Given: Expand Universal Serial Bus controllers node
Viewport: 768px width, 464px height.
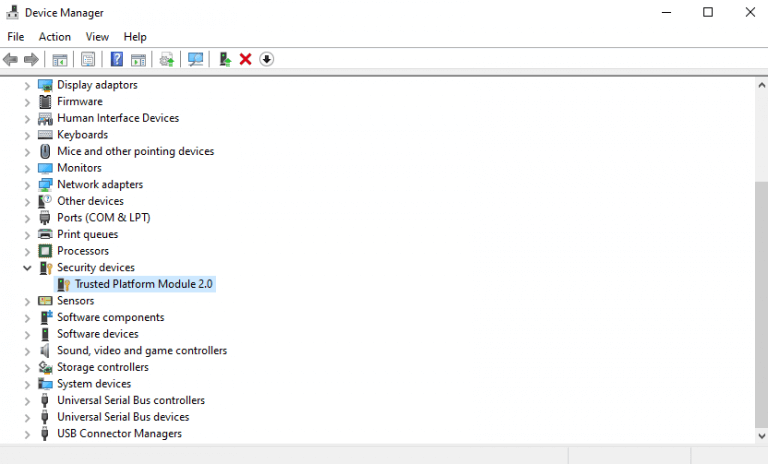Looking at the screenshot, I should (27, 401).
